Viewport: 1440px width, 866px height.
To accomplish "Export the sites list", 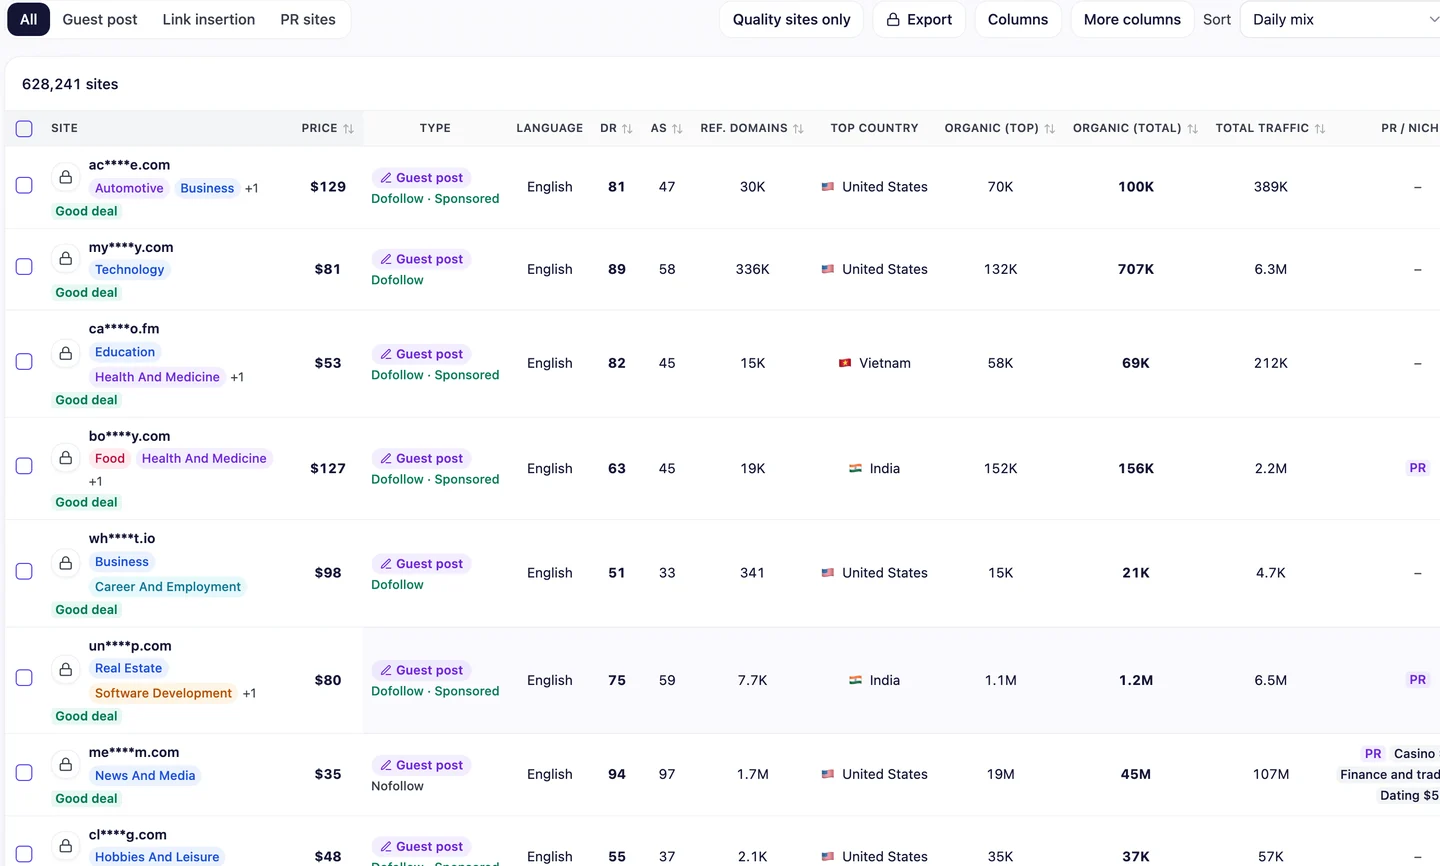I will pyautogui.click(x=919, y=19).
